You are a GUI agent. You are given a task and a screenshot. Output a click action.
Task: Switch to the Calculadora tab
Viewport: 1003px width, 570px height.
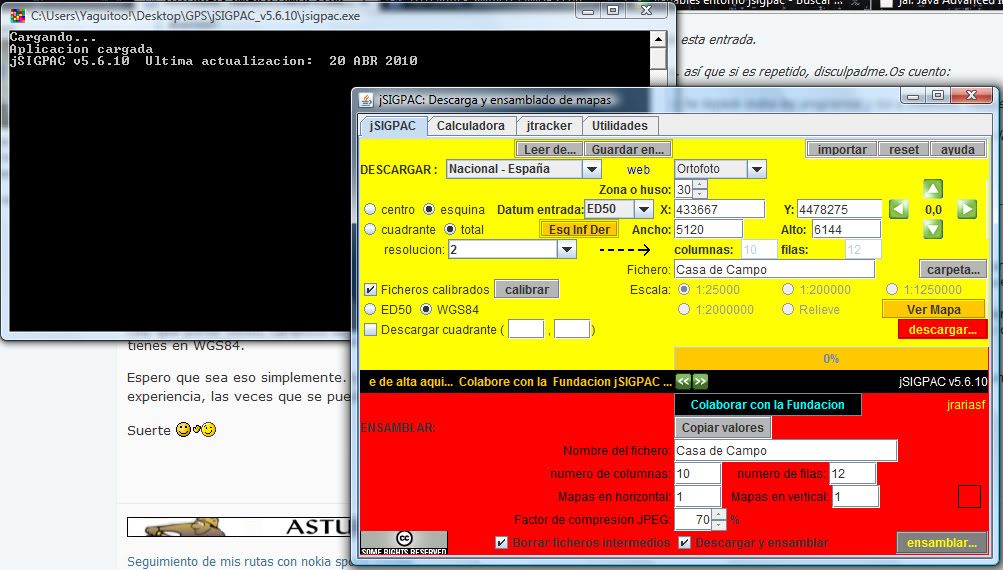click(471, 125)
